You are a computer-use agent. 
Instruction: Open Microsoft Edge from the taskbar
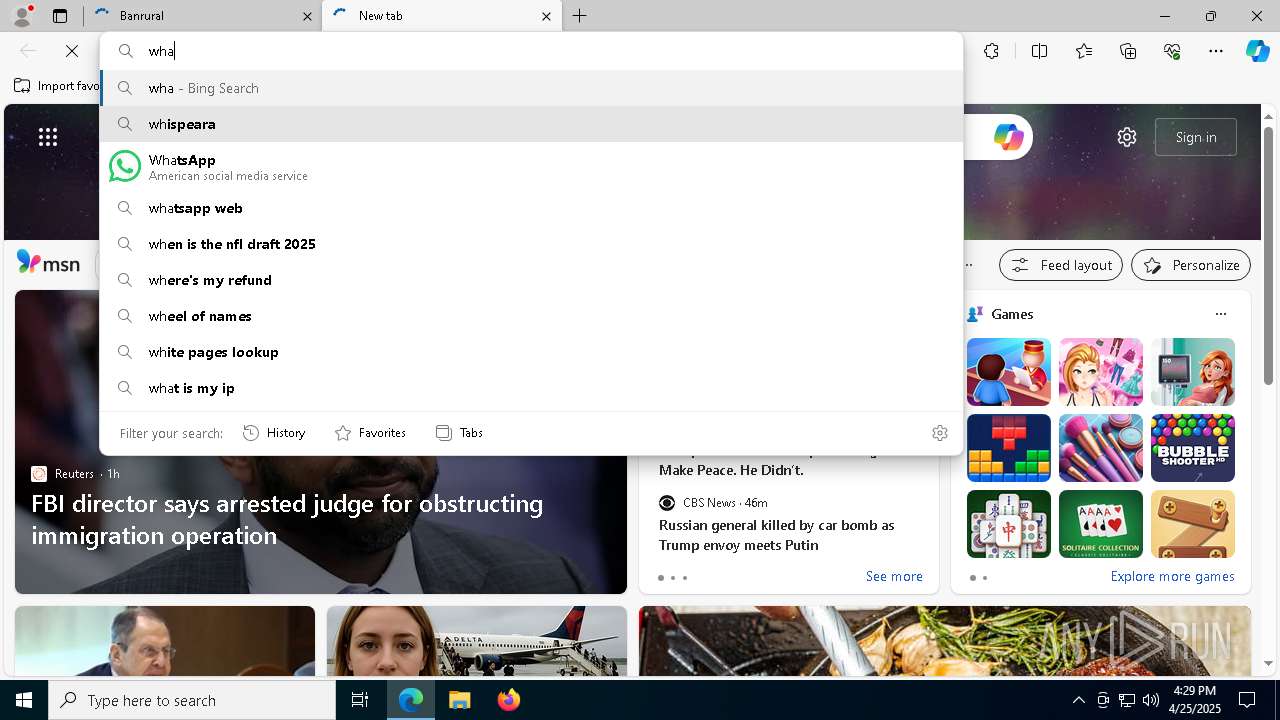411,700
